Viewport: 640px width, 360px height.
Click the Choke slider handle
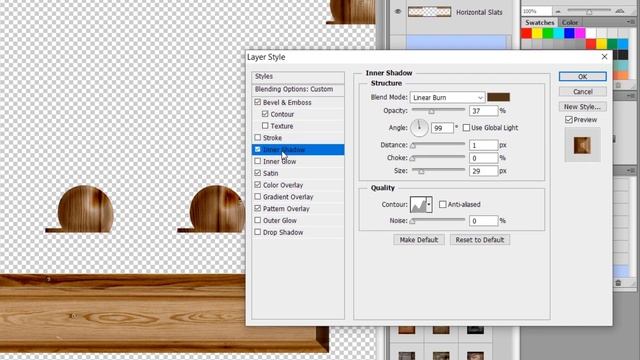(x=412, y=158)
